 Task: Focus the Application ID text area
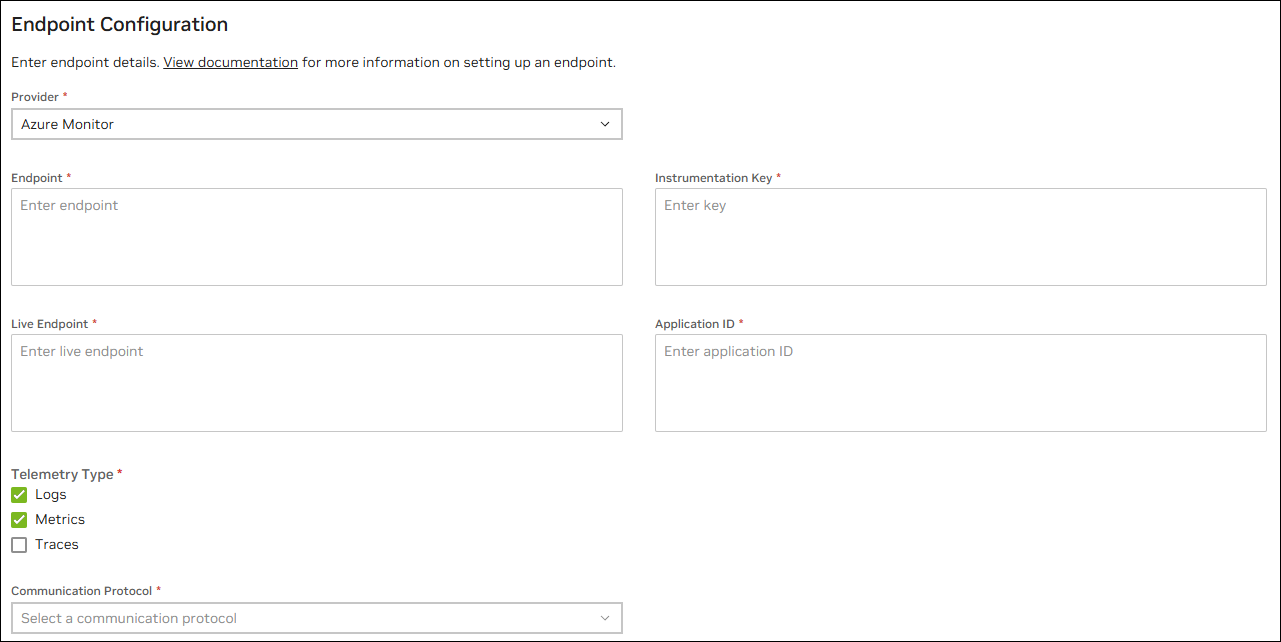click(x=961, y=383)
